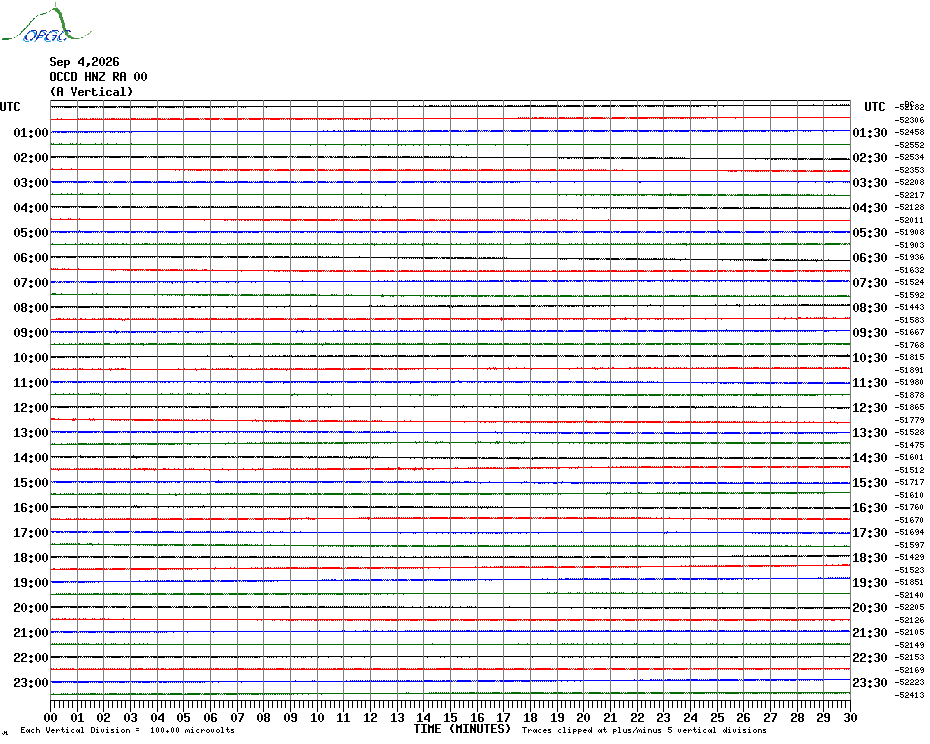Click the 30 minute tick label
This screenshot has width=930, height=744.
click(850, 718)
